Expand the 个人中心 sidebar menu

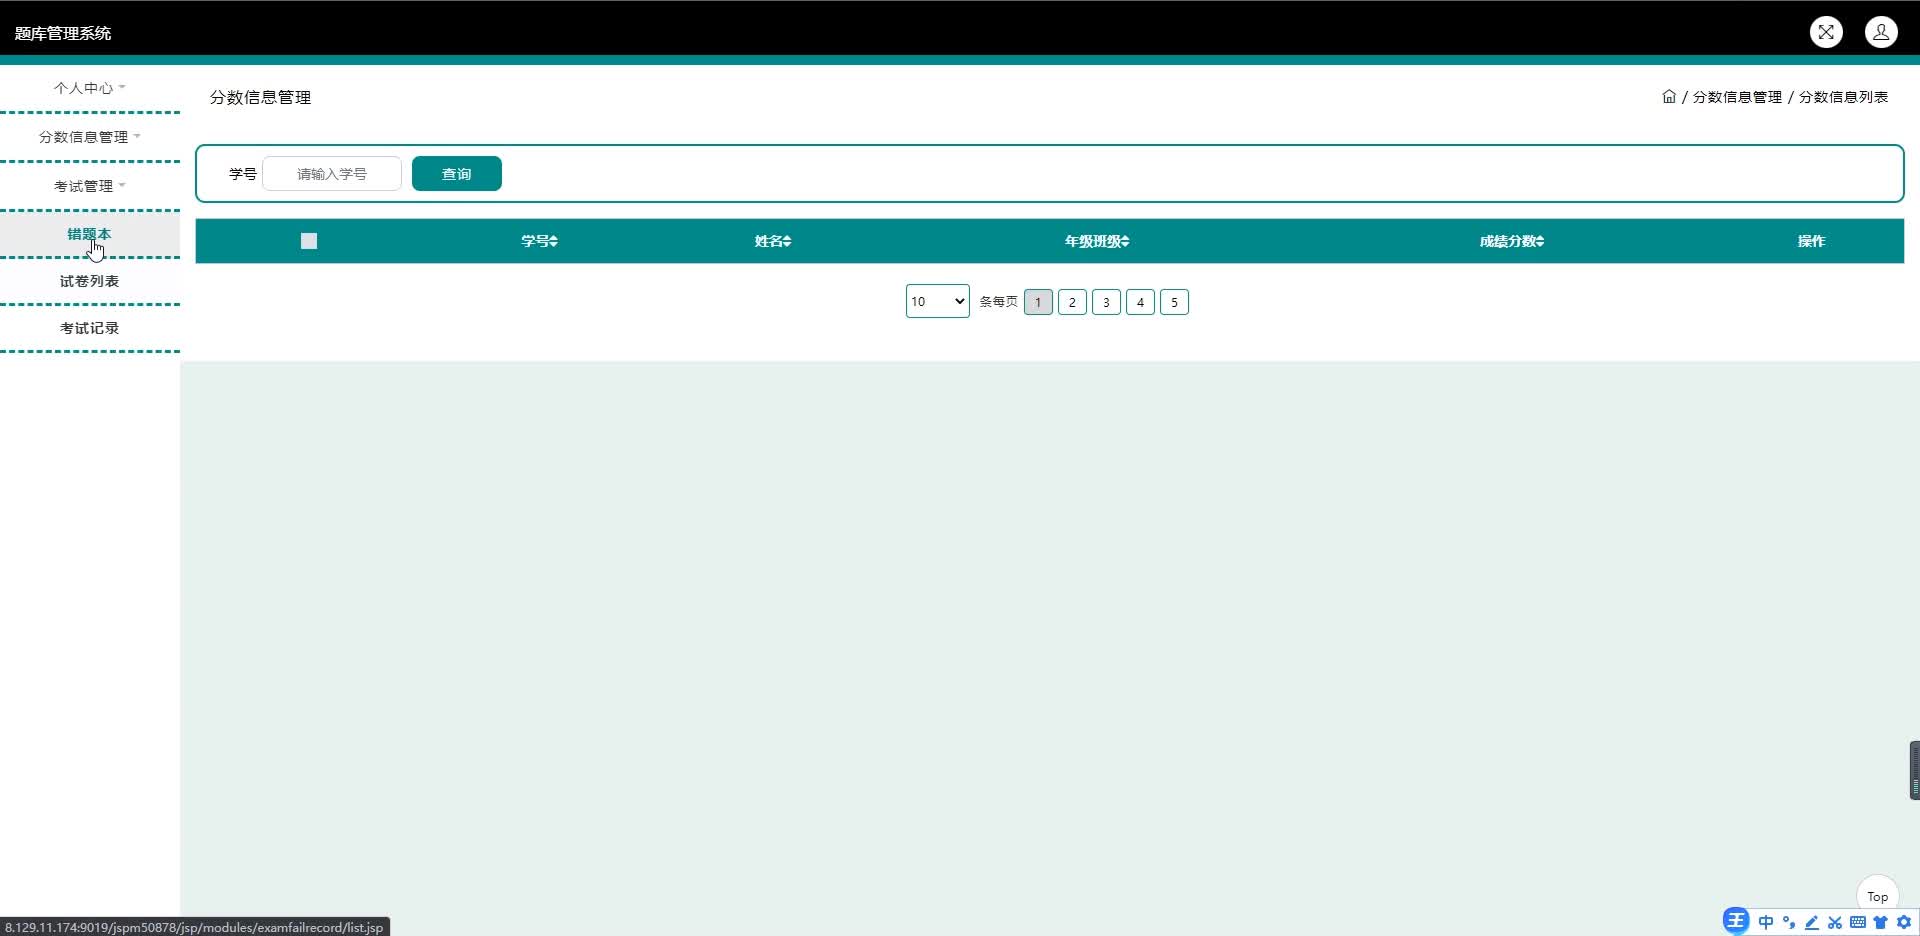pyautogui.click(x=90, y=88)
